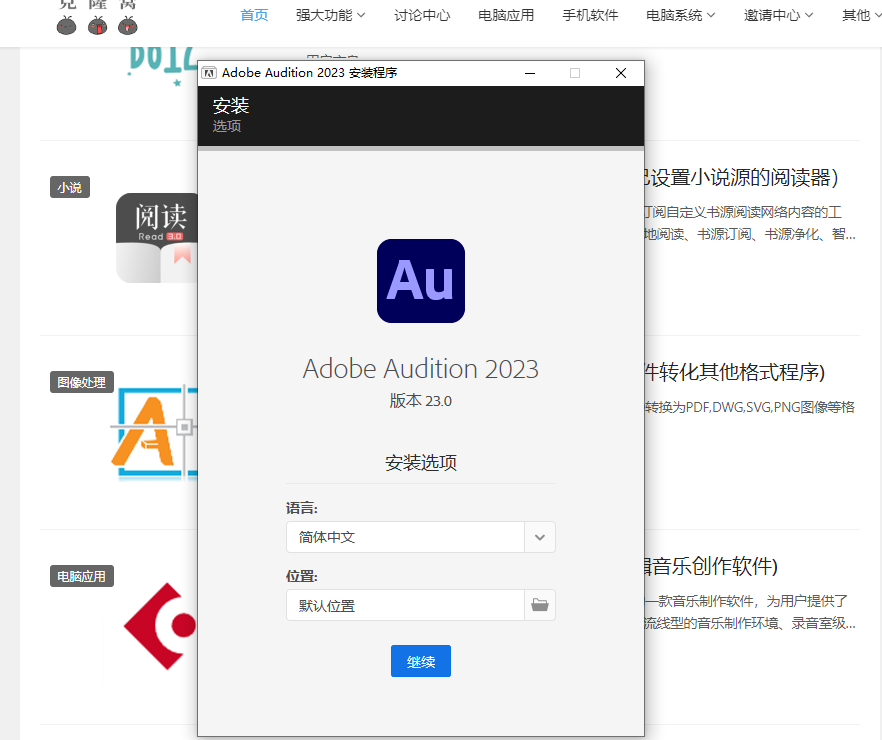
Task: Expand the 强大功能 nav menu
Action: pos(331,15)
